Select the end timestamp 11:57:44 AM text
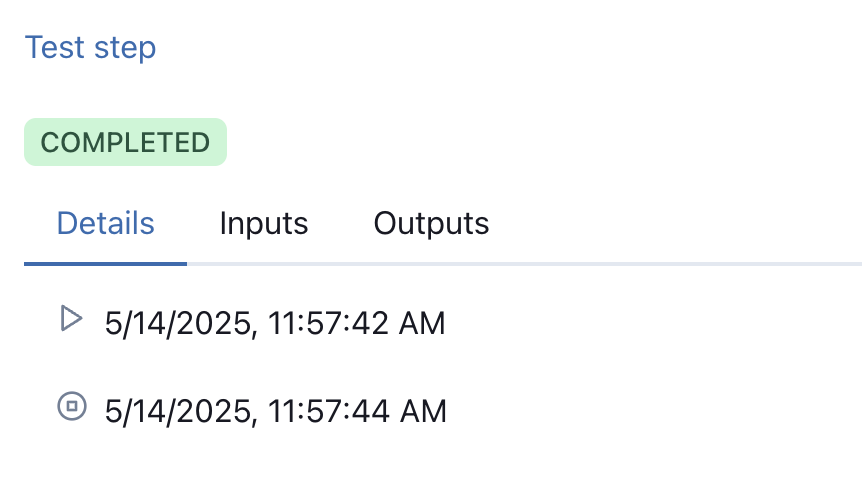The width and height of the screenshot is (862, 498). pyautogui.click(x=275, y=411)
